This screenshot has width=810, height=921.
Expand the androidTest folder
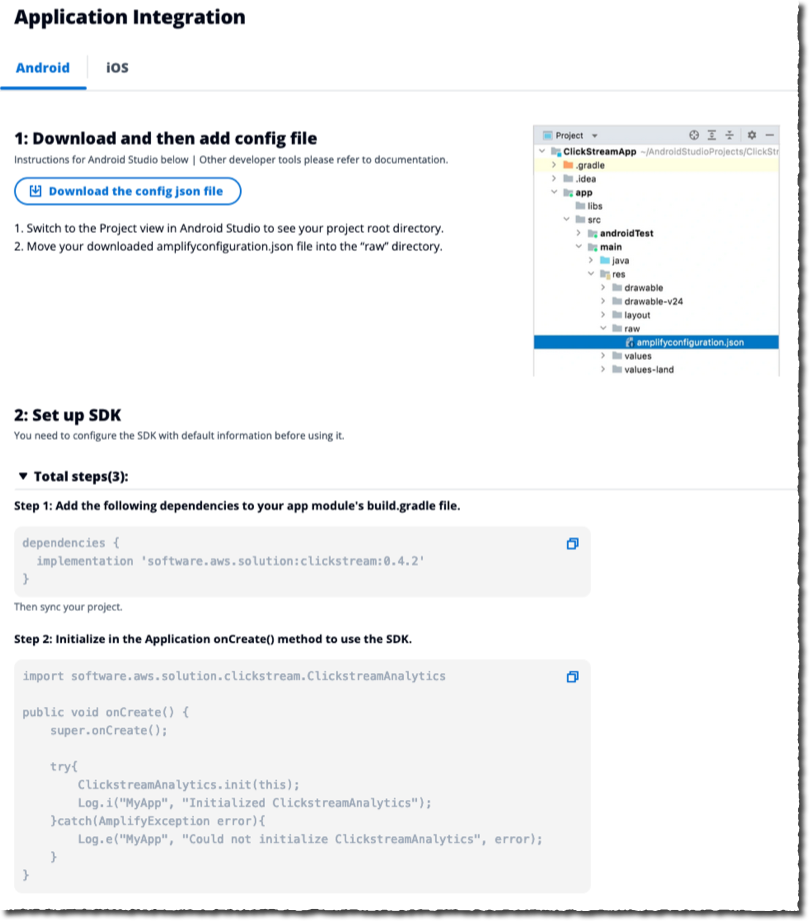(x=579, y=233)
